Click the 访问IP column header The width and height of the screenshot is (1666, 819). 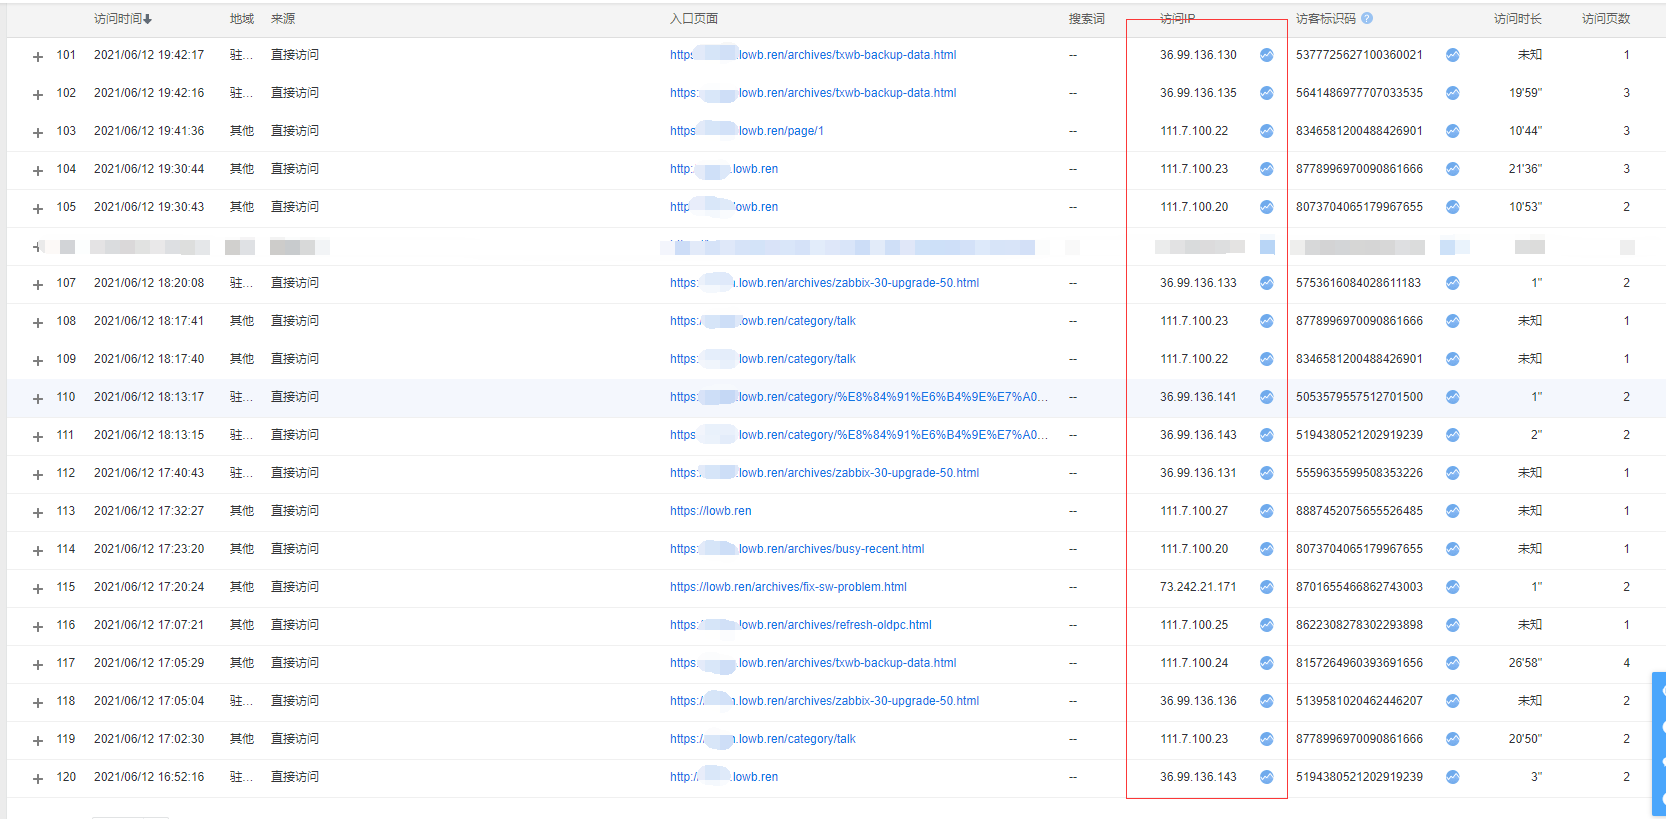pyautogui.click(x=1177, y=19)
